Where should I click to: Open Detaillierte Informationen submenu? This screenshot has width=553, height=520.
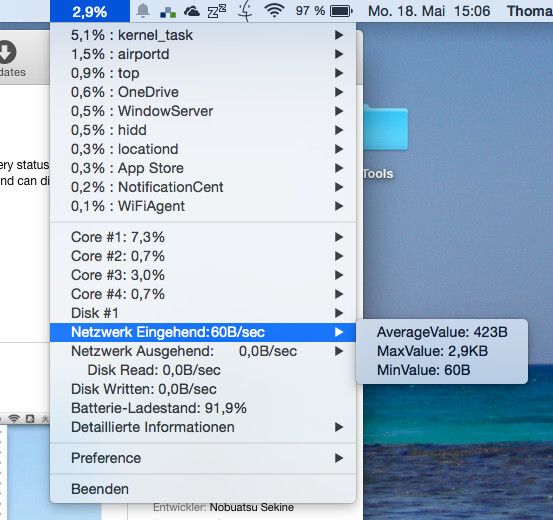point(203,428)
